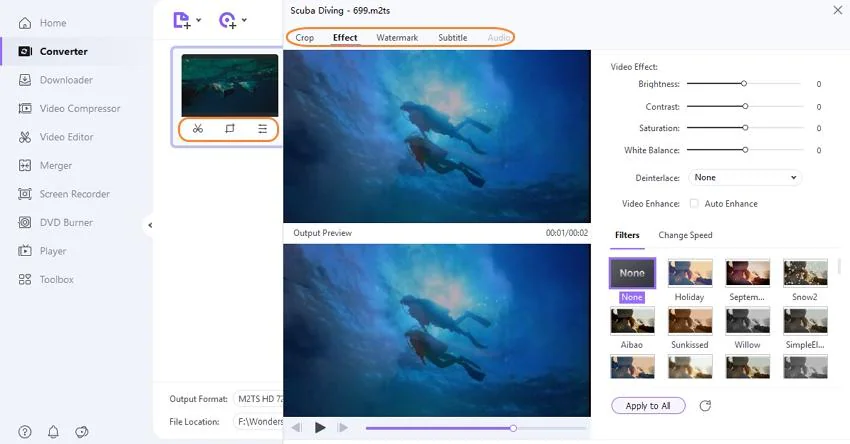Select the scuba video thumbnail in list
Image resolution: width=850 pixels, height=444 pixels.
click(230, 85)
